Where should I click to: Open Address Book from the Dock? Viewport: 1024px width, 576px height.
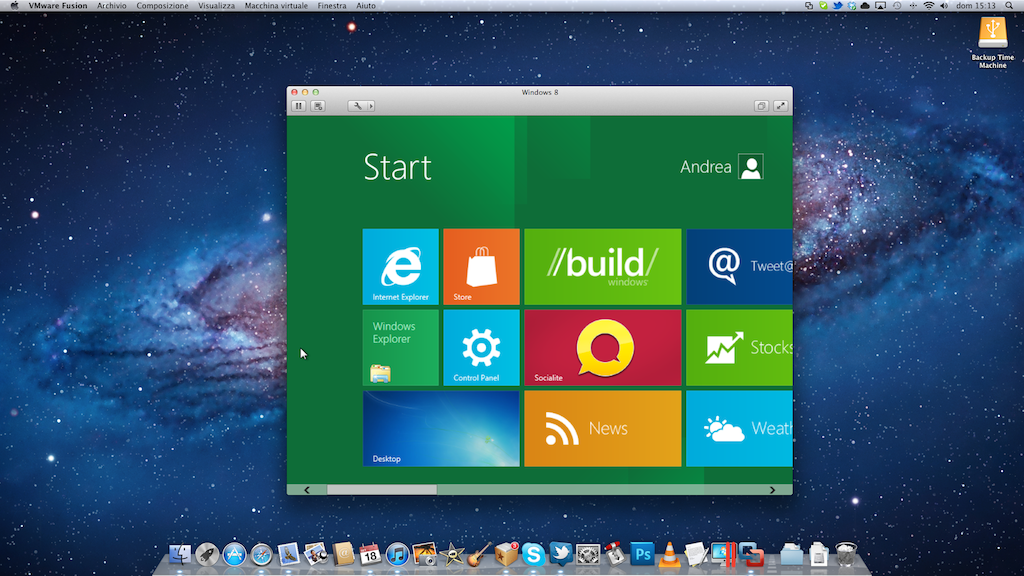coord(344,554)
